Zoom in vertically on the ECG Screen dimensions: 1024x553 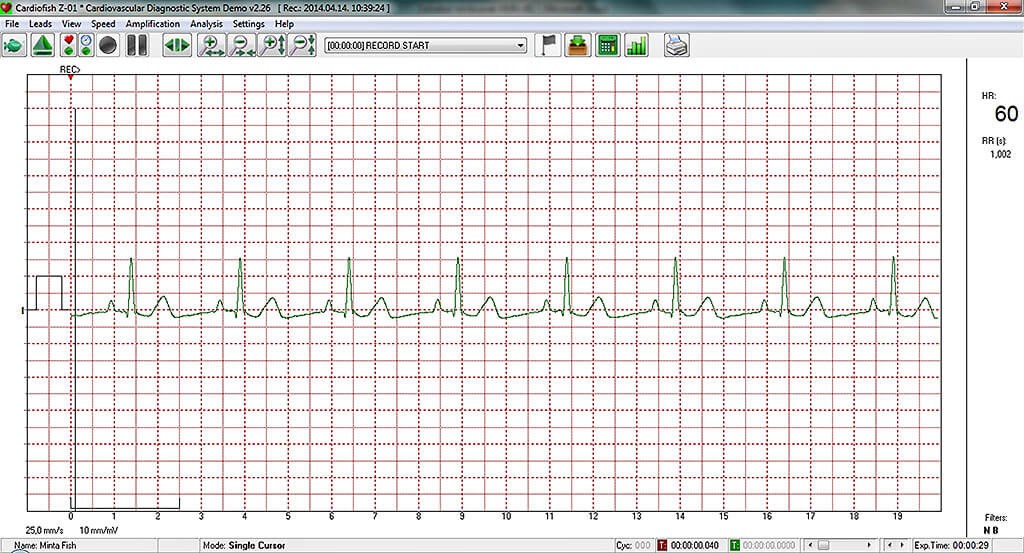point(273,45)
